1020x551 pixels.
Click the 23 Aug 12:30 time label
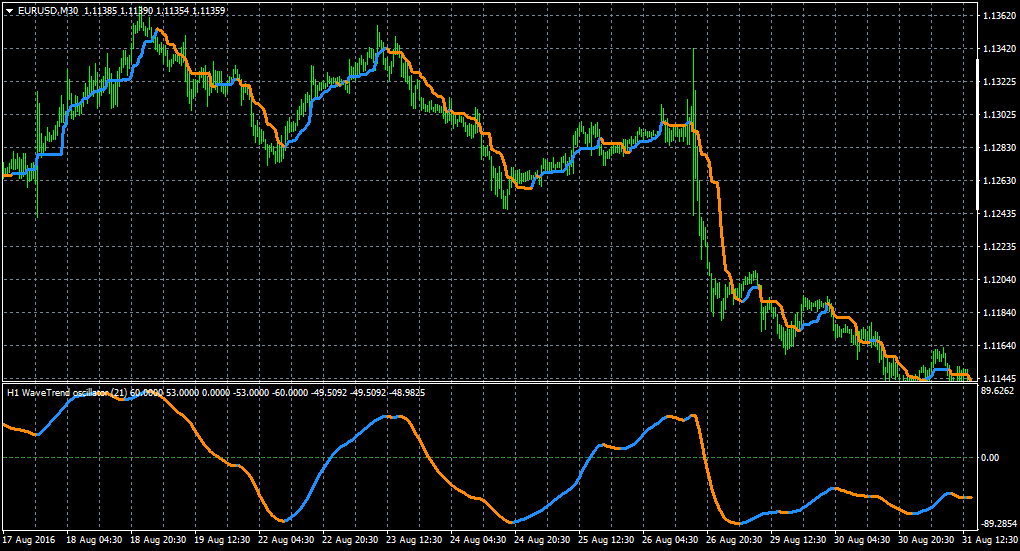tap(414, 540)
